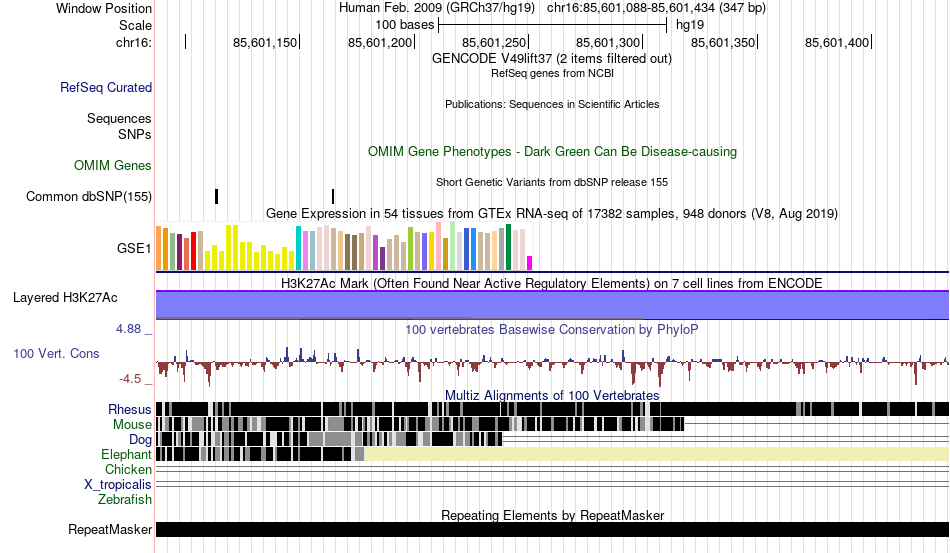Select the Scale label

tap(135, 25)
